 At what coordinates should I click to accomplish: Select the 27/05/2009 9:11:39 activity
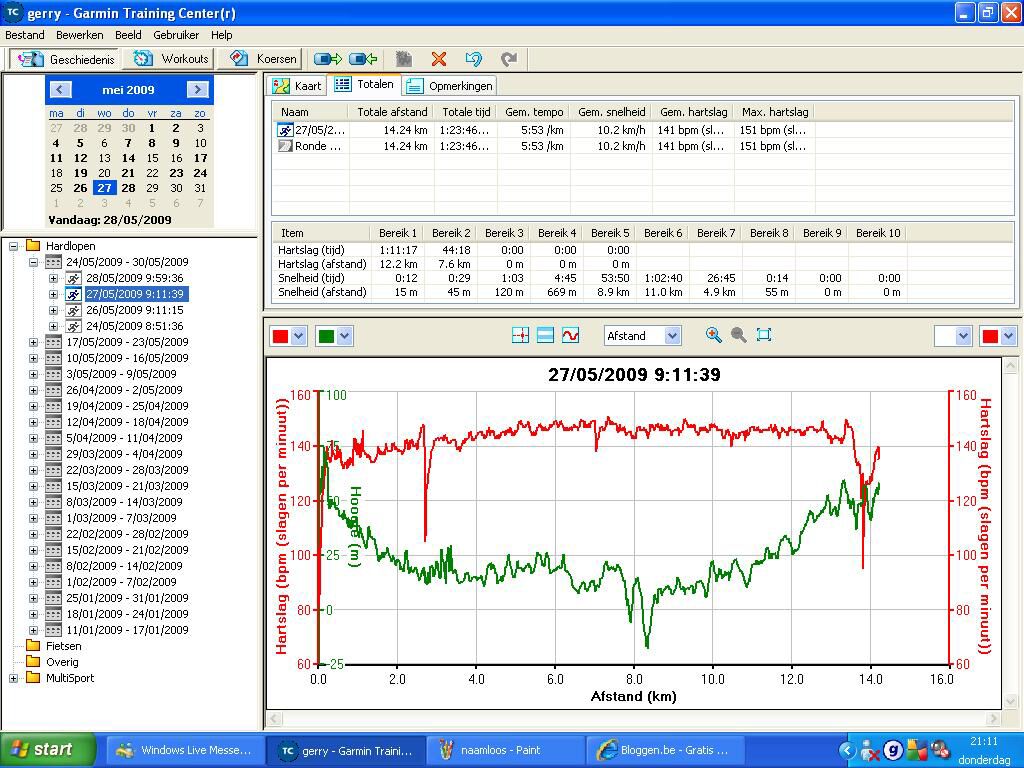(135, 295)
